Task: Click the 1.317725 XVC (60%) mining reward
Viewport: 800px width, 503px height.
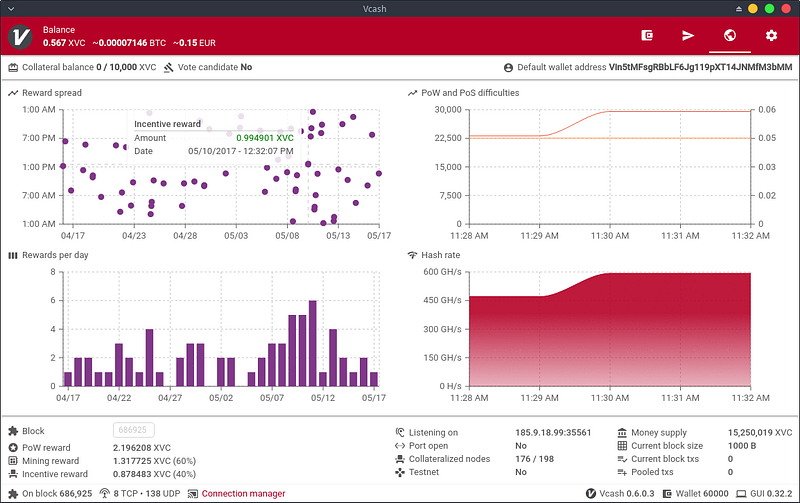Action: [x=155, y=461]
